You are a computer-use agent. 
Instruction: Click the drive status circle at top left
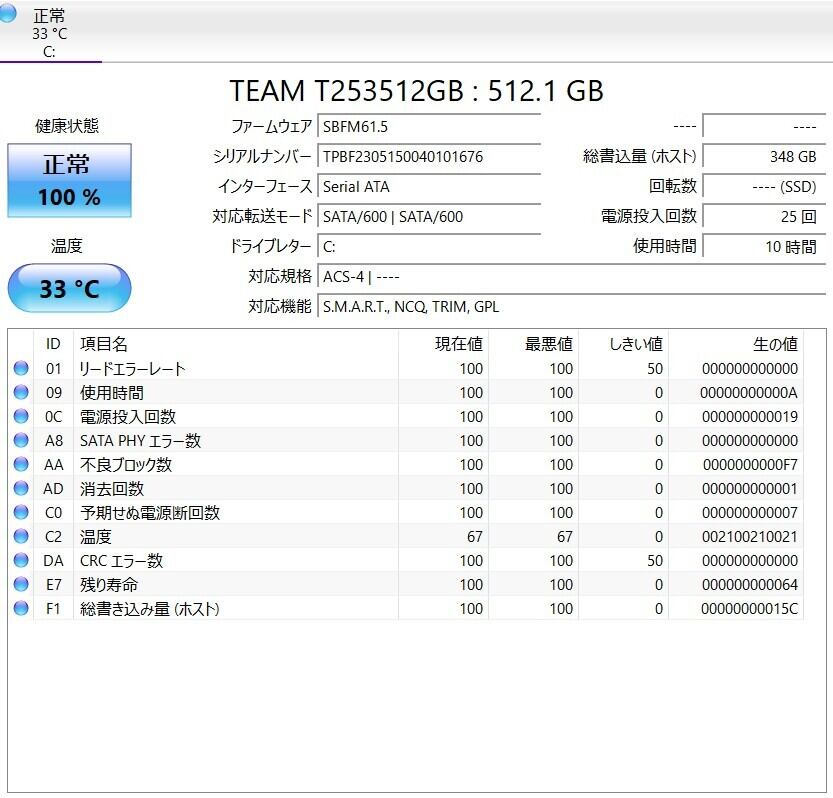click(7, 14)
